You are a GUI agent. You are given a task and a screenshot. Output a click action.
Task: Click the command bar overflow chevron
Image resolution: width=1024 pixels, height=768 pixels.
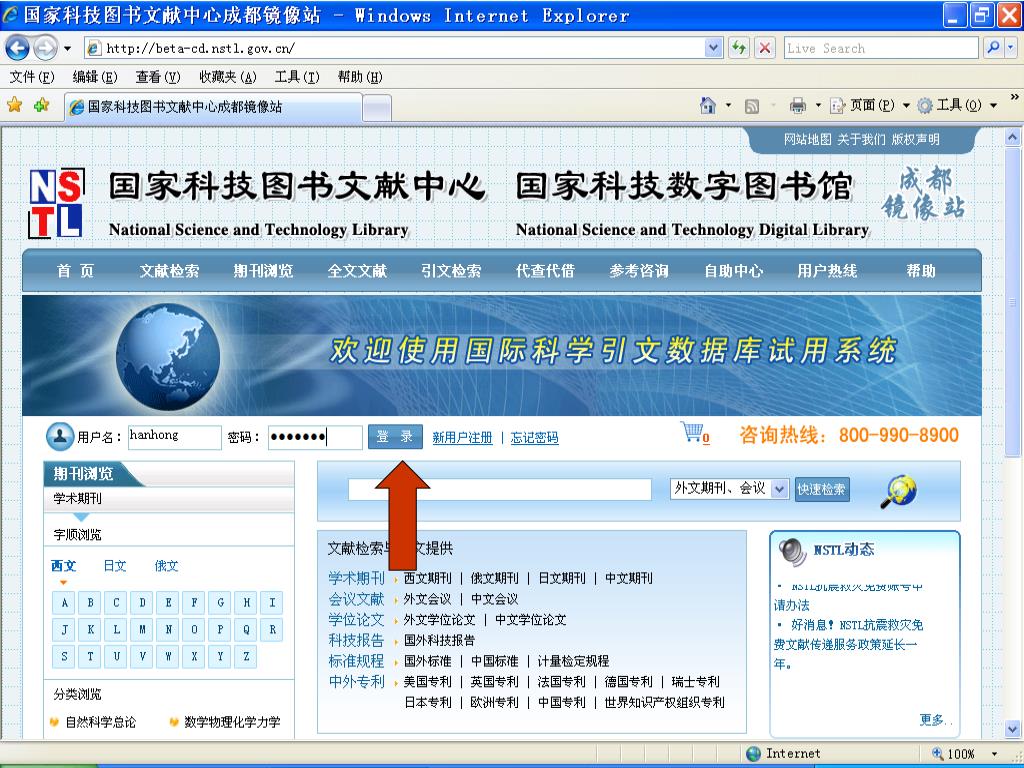(x=1014, y=97)
